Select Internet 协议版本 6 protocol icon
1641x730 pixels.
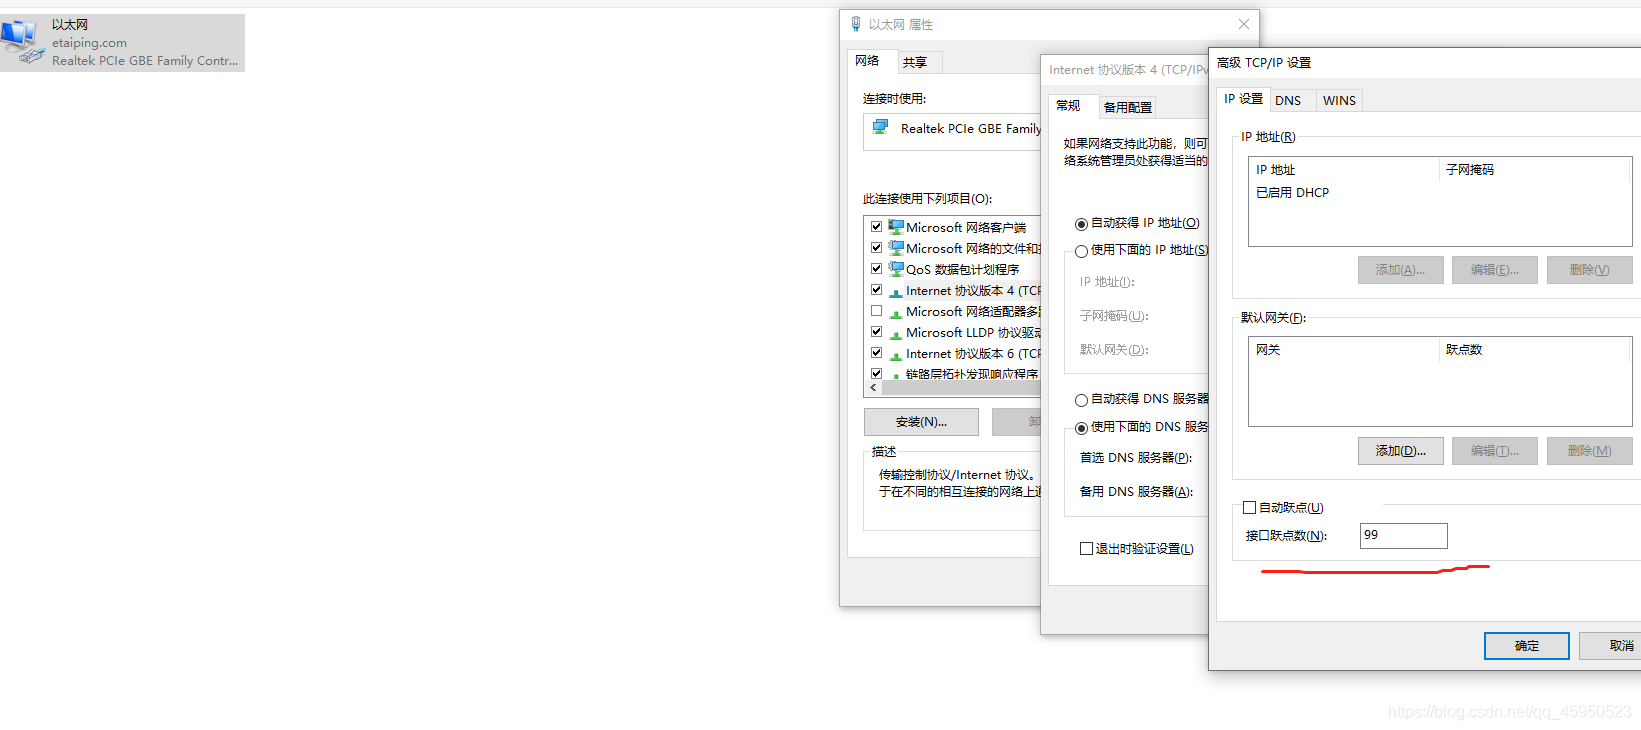click(x=896, y=354)
